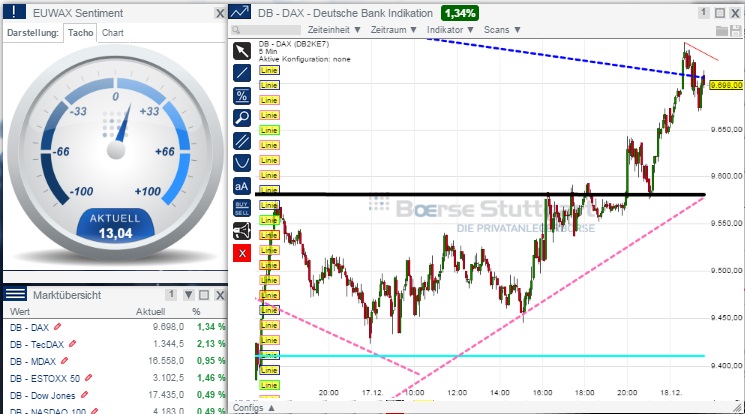Open the Marktübersicht hamburger menu icon
This screenshot has height=414, width=745.
coord(16,294)
